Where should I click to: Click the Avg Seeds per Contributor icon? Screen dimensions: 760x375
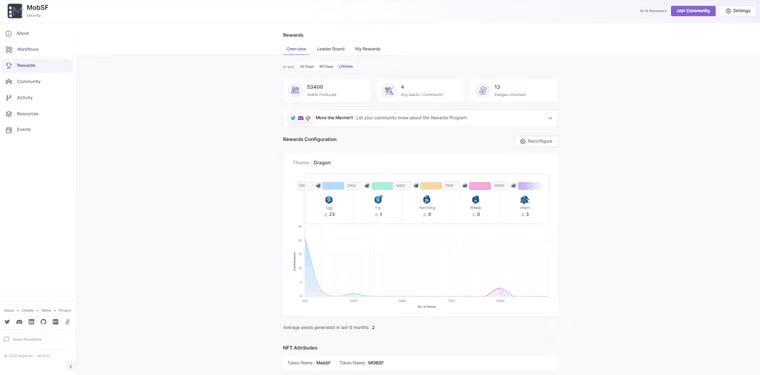click(x=389, y=91)
